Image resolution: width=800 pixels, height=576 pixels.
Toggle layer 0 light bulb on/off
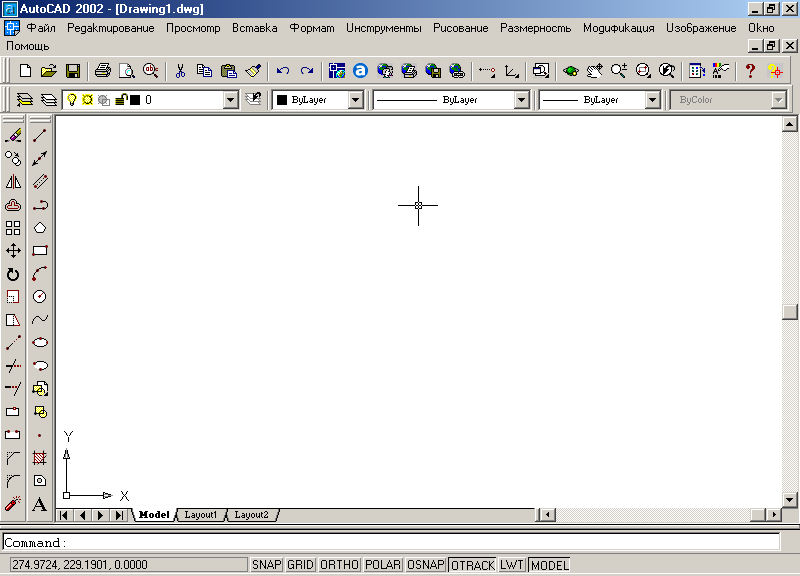pos(72,99)
